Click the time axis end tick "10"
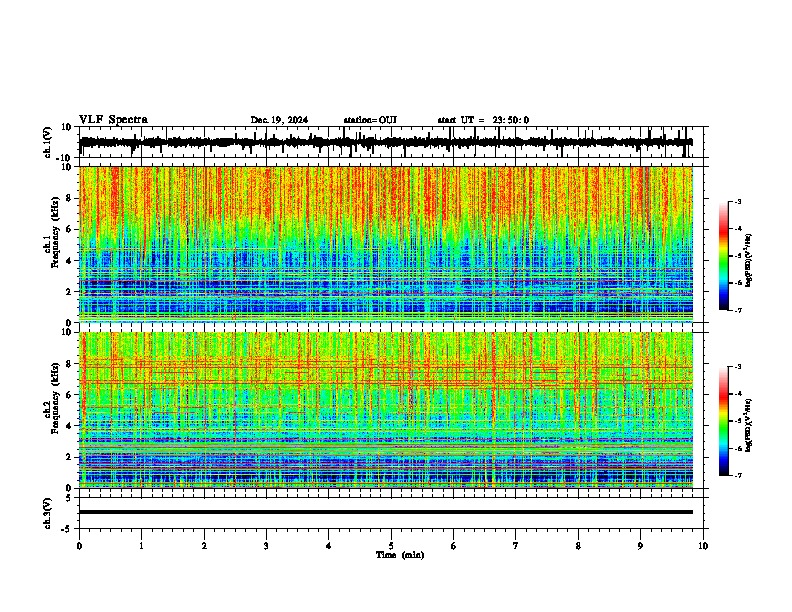Viewport: 792px width, 612px height. tap(703, 546)
